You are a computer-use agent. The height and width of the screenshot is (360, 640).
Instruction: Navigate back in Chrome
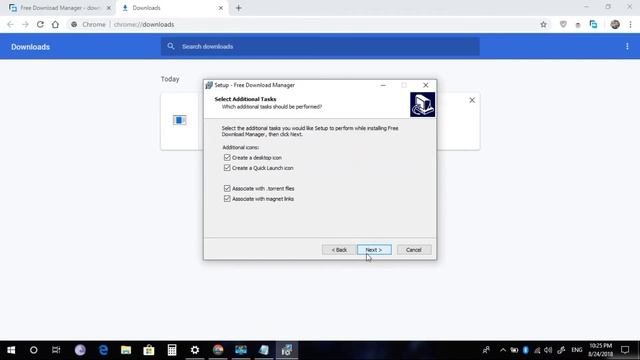tap(10, 24)
